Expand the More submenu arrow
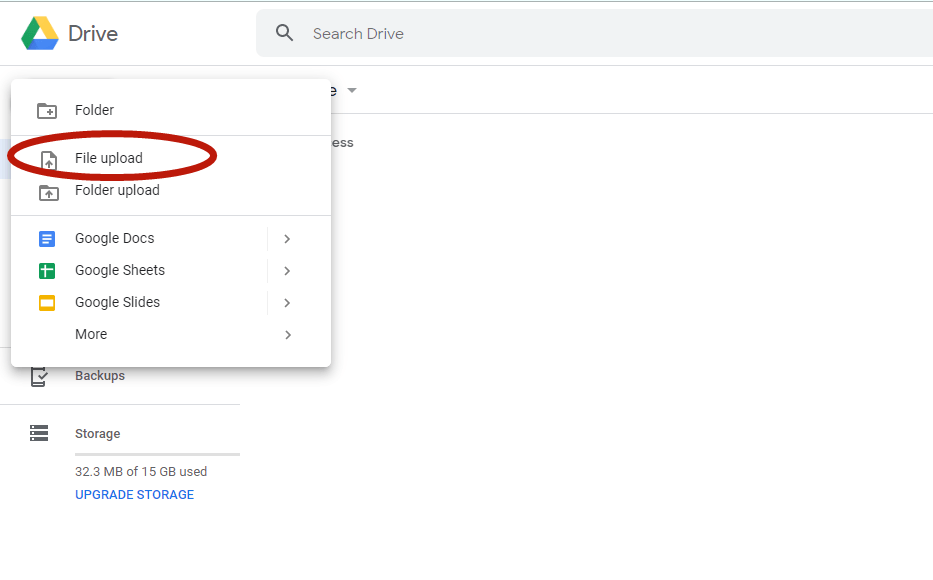Image resolution: width=933 pixels, height=580 pixels. [x=288, y=335]
